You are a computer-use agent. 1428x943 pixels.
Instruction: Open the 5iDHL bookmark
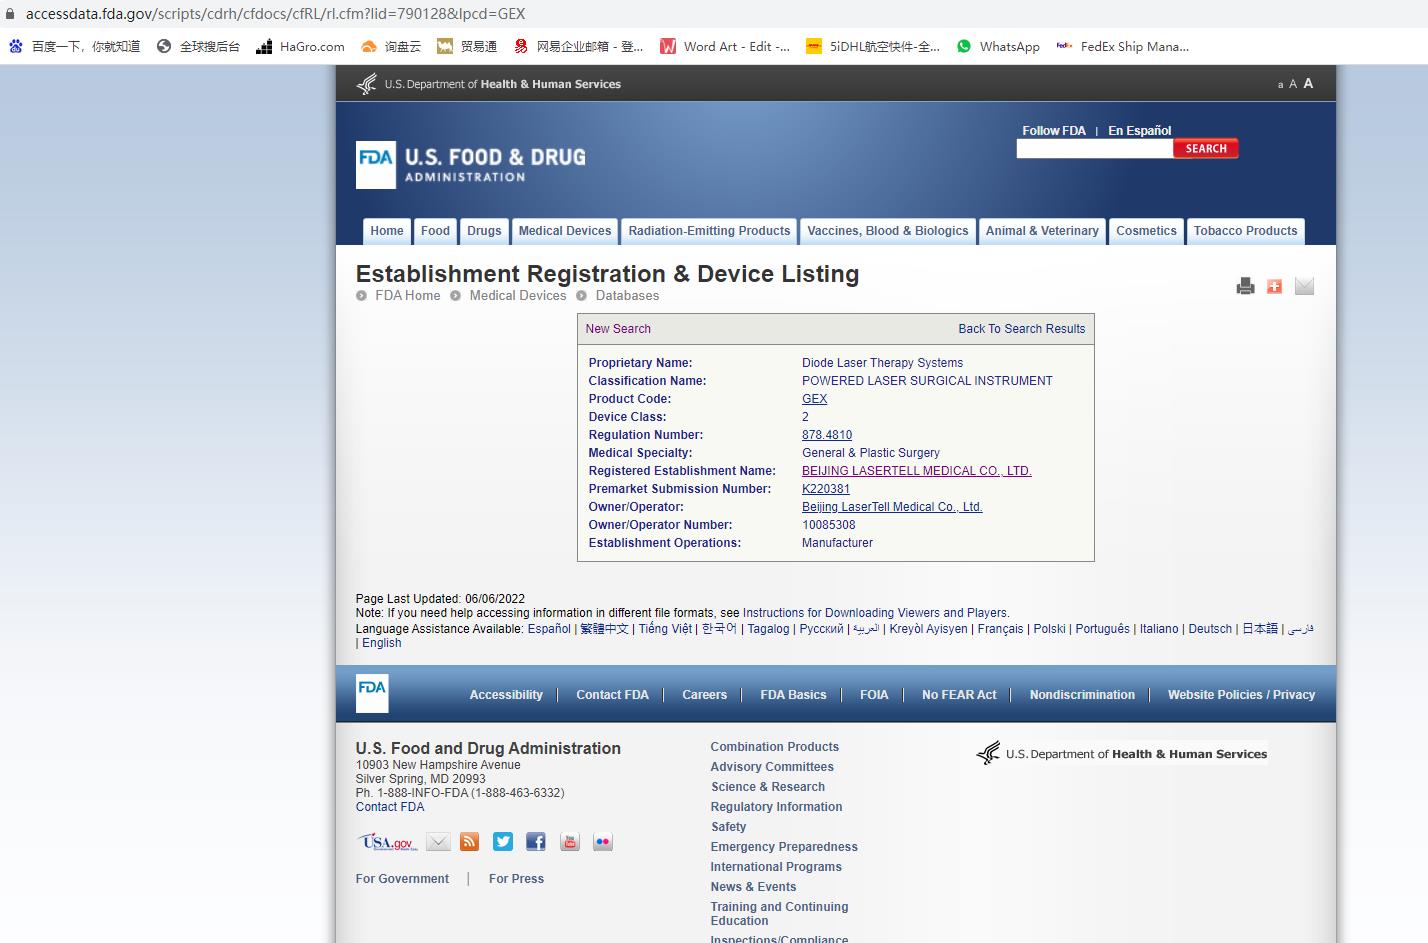[x=873, y=46]
